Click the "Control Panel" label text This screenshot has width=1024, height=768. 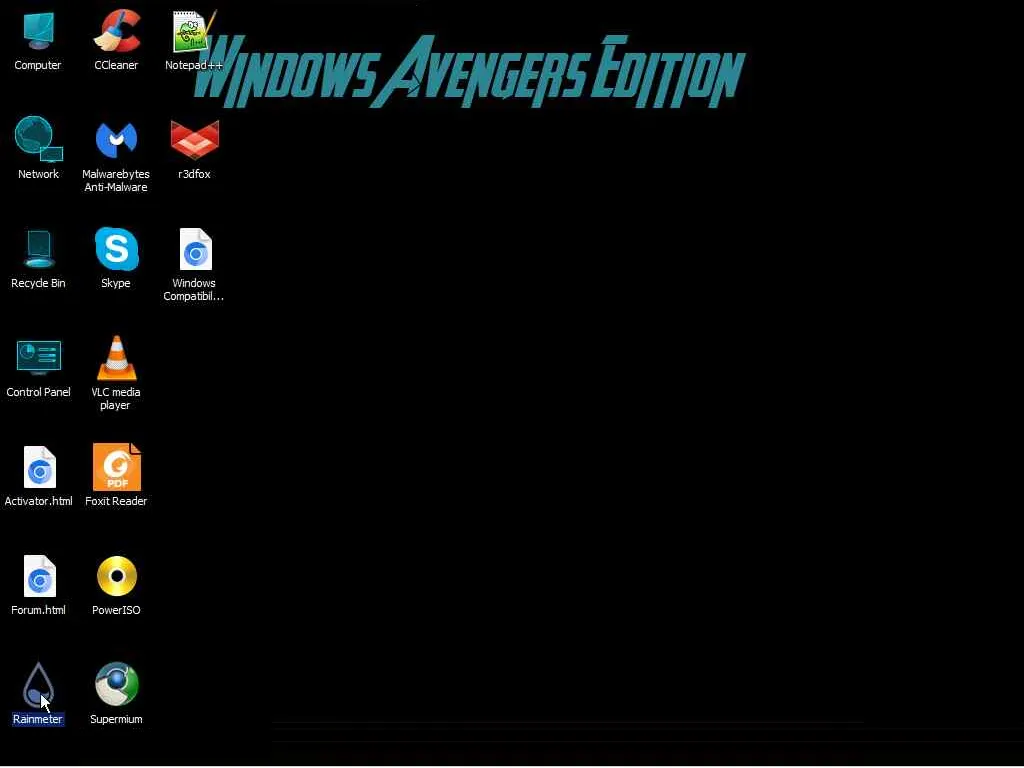click(39, 392)
